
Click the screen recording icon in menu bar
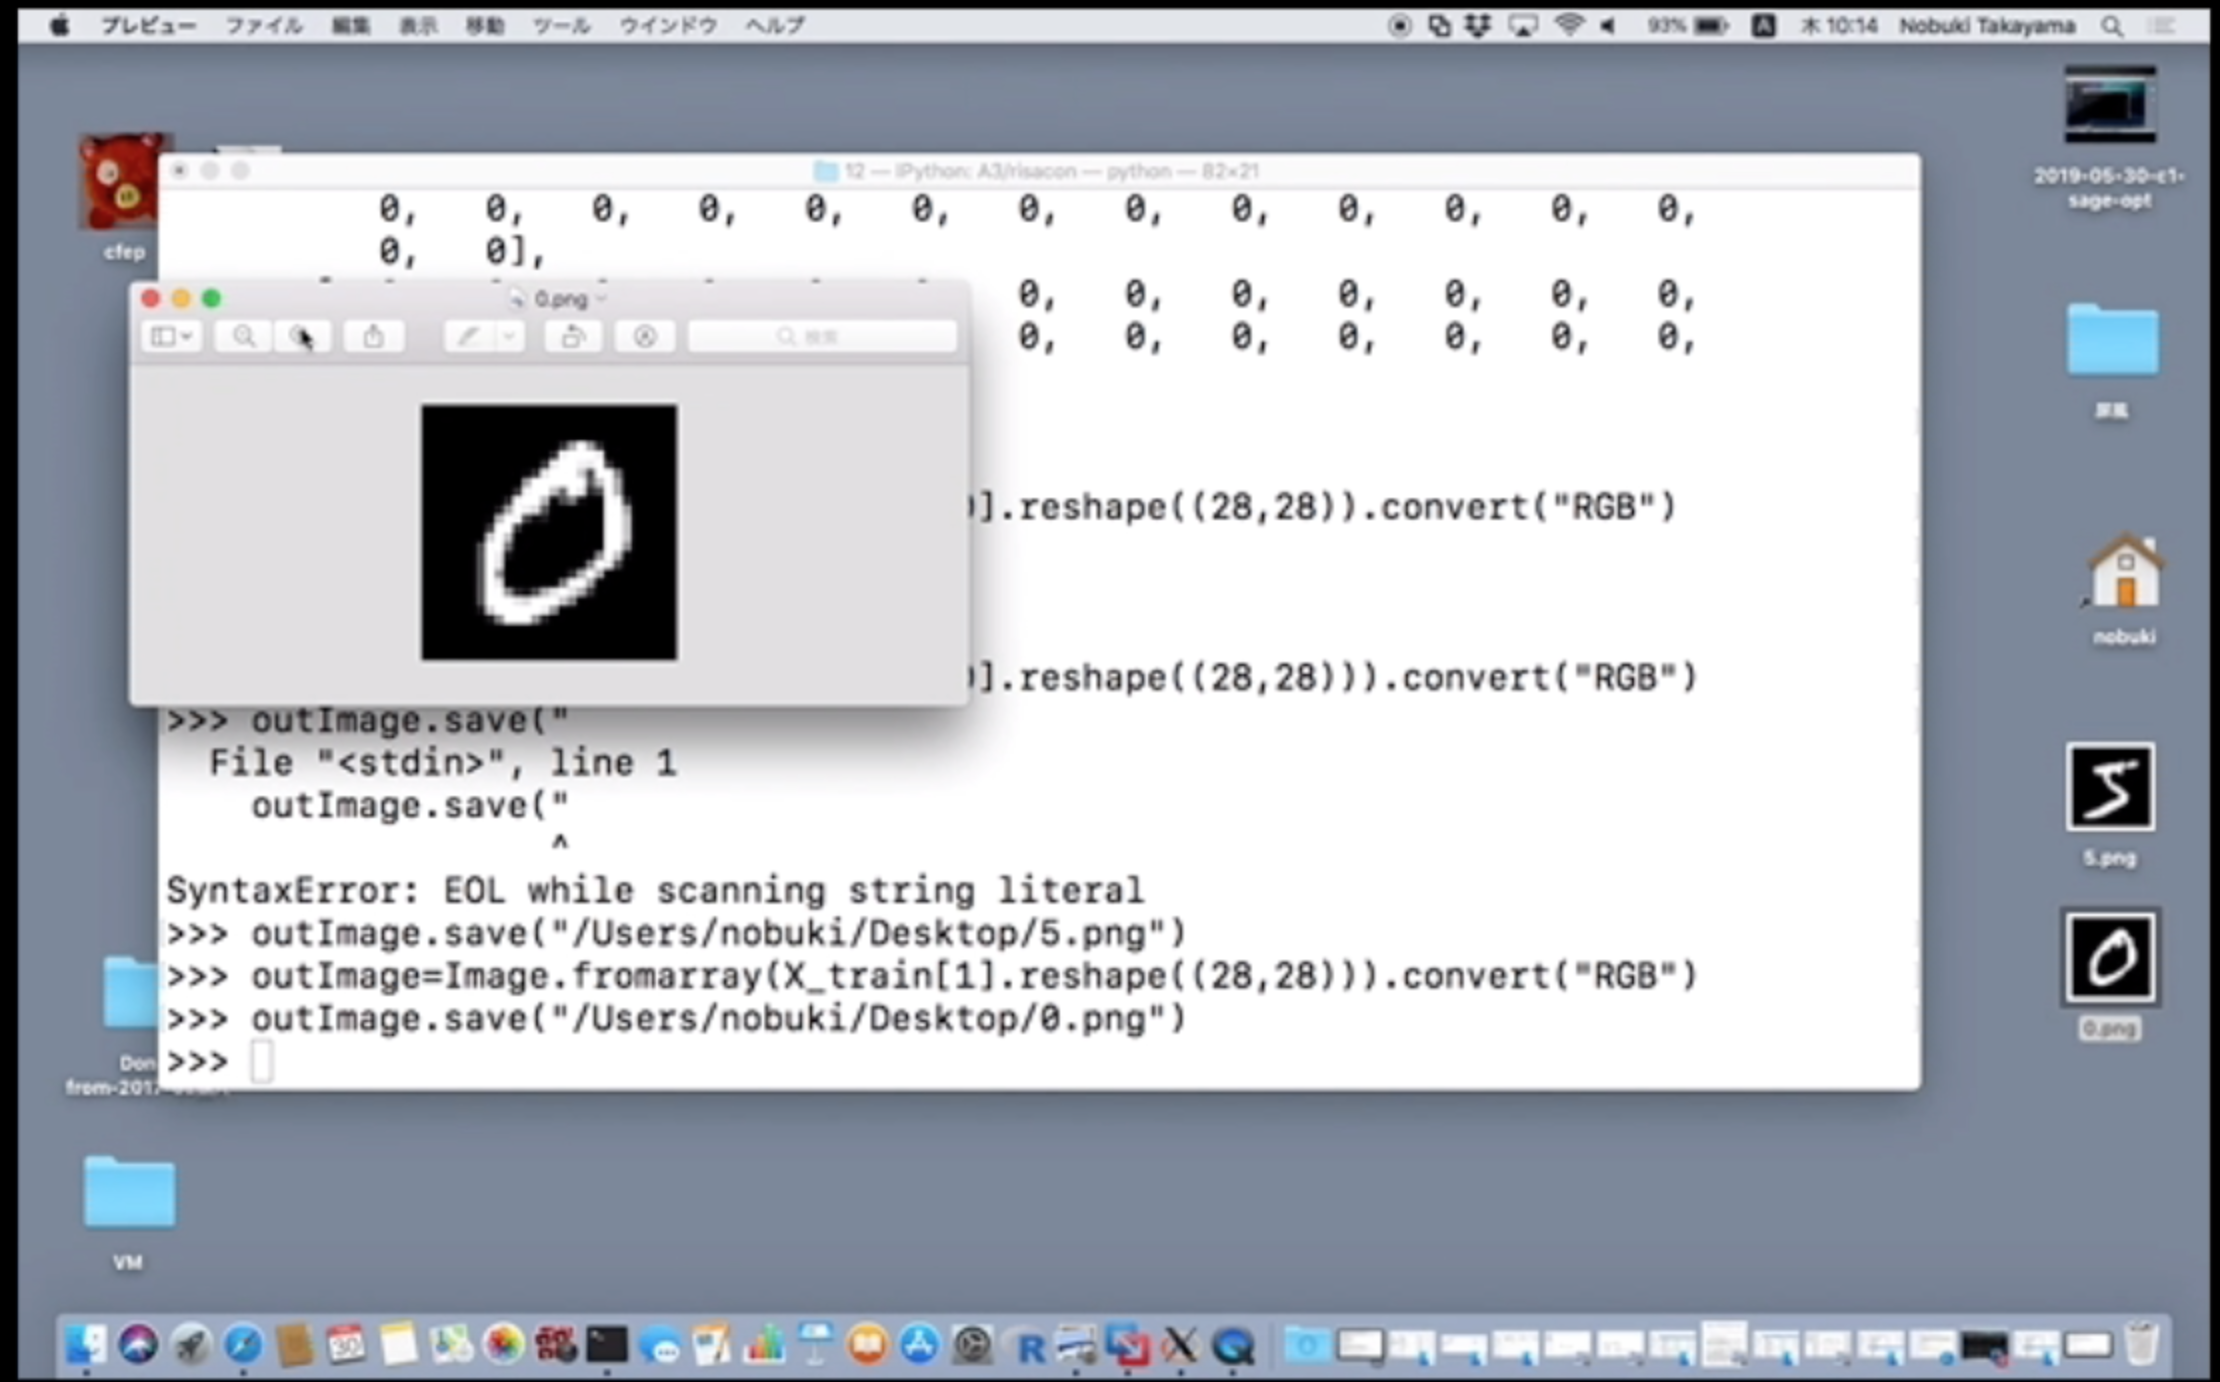[x=1400, y=26]
